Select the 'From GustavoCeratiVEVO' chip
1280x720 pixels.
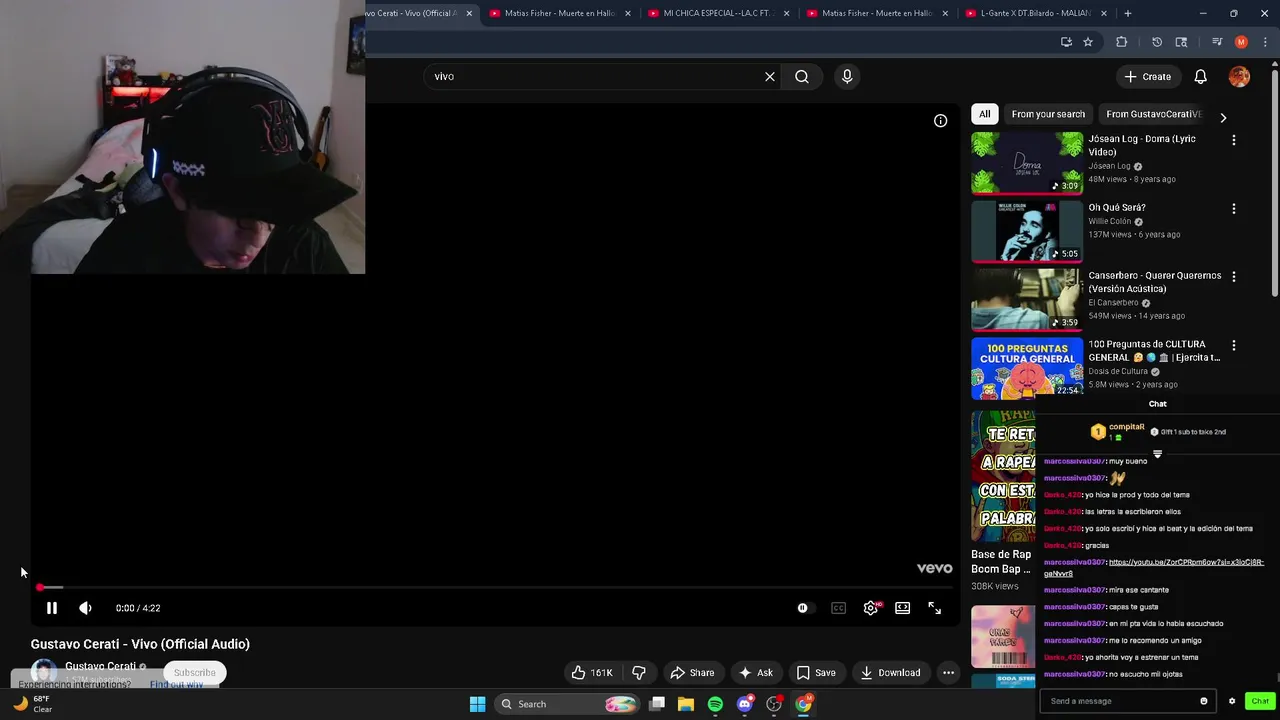pos(1153,114)
